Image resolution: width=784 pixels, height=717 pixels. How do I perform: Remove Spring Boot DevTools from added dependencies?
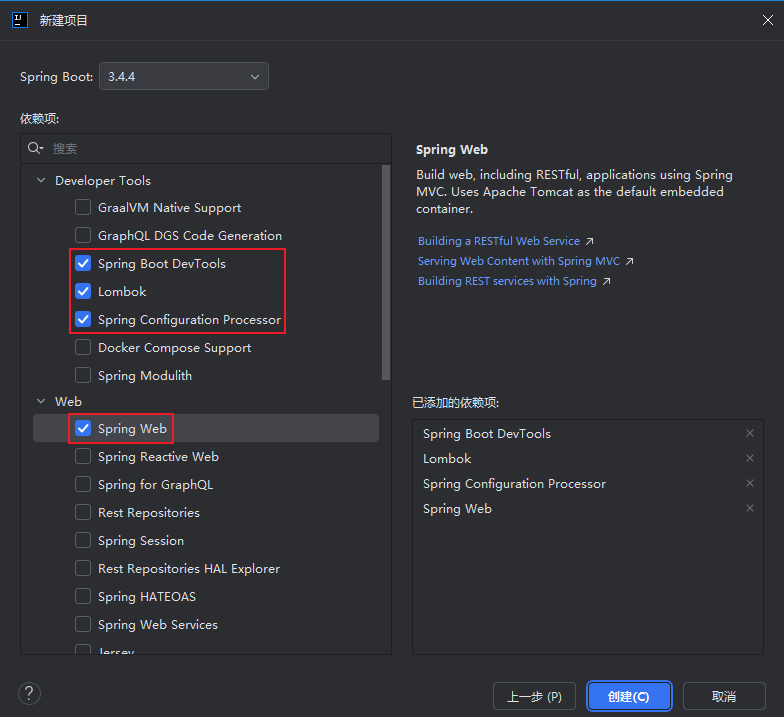point(750,433)
